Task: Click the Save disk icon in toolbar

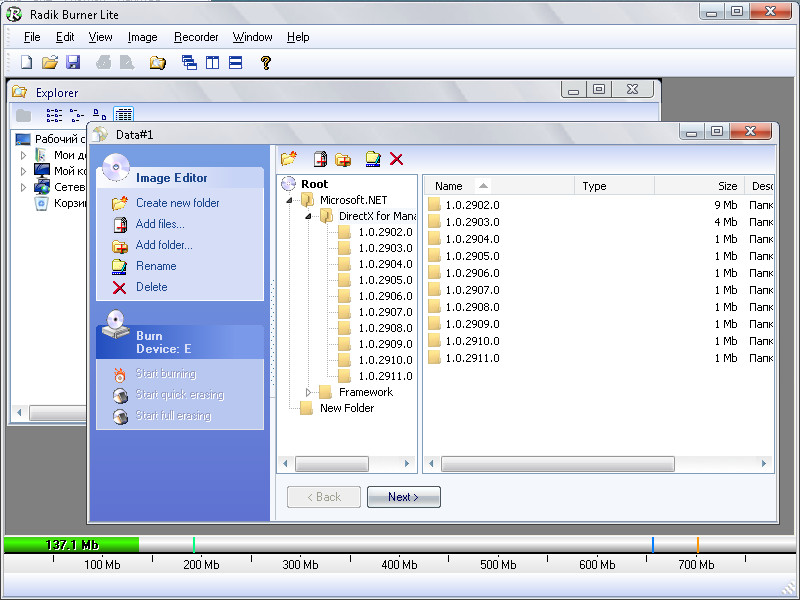Action: coord(73,63)
